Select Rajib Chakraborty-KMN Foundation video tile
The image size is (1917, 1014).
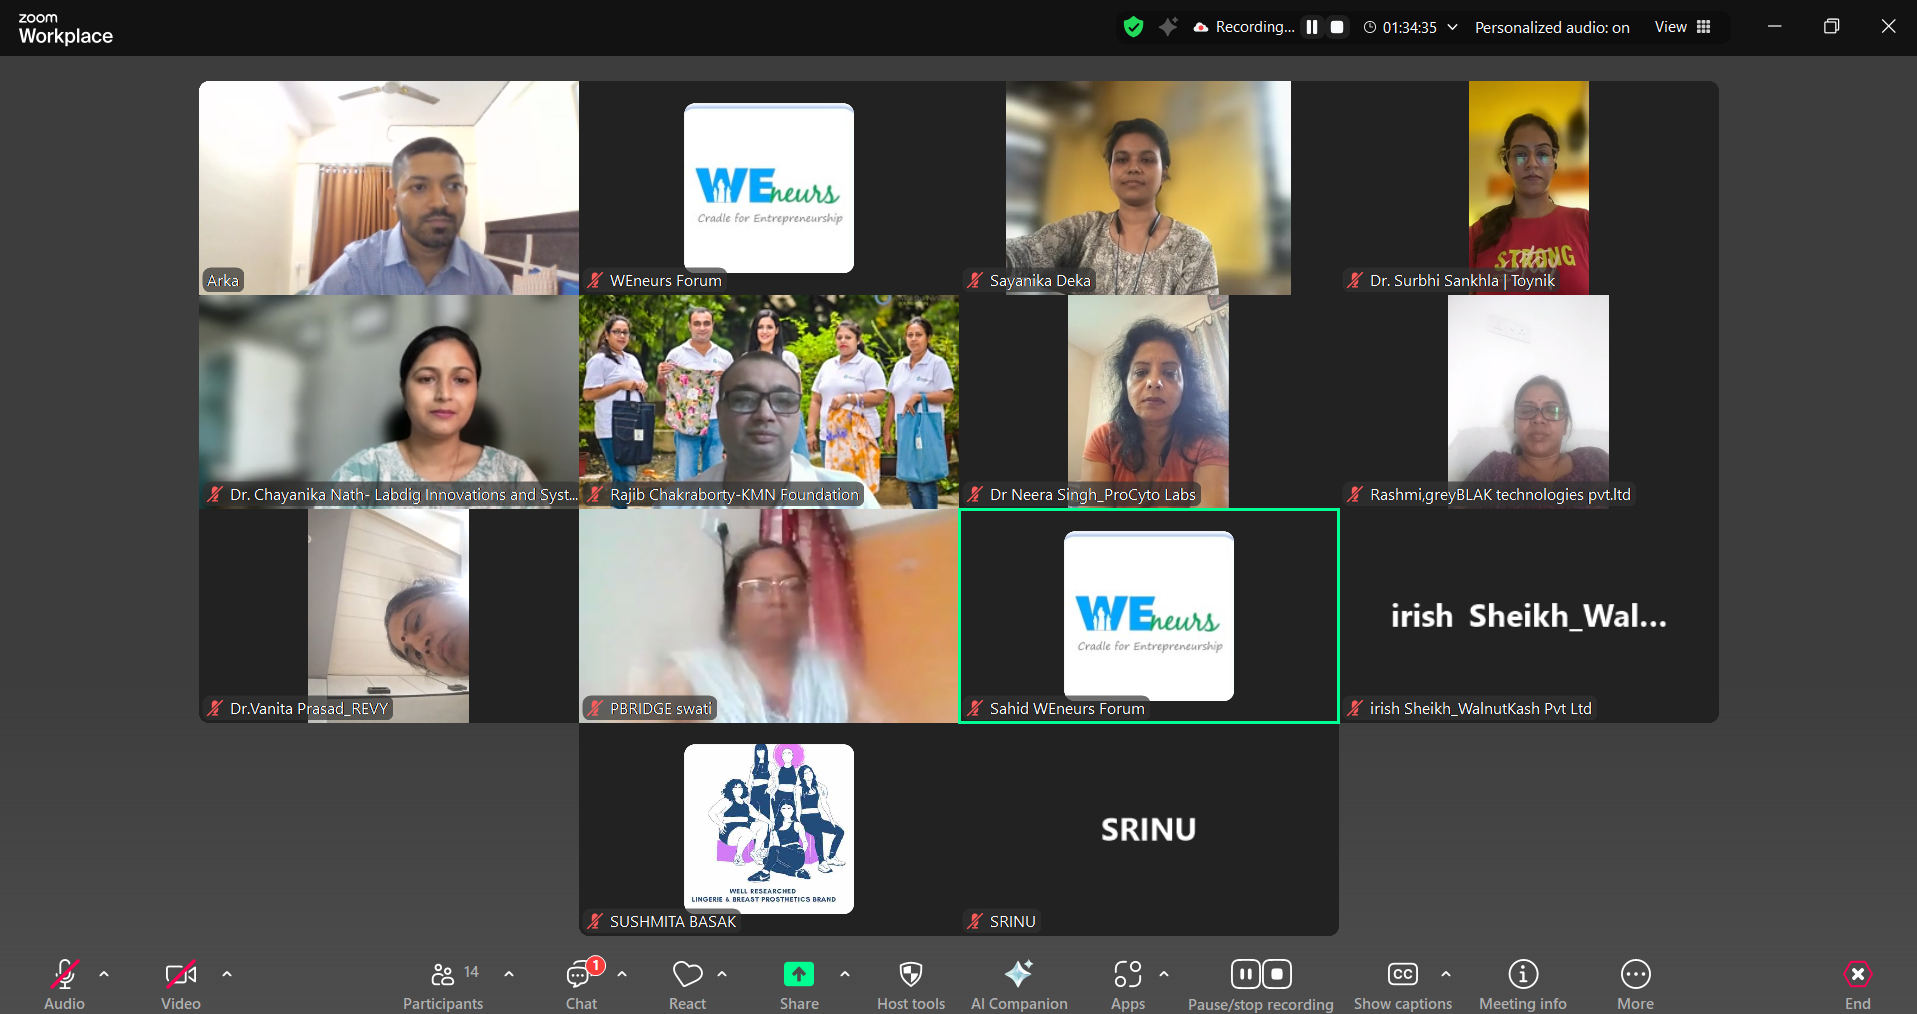[x=768, y=401]
